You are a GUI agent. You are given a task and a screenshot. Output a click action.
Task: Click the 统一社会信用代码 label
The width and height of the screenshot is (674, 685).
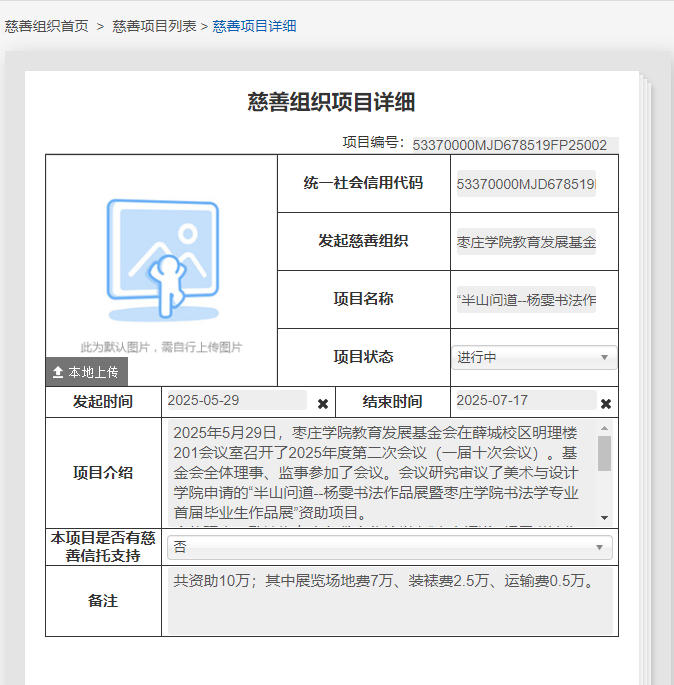coord(363,183)
